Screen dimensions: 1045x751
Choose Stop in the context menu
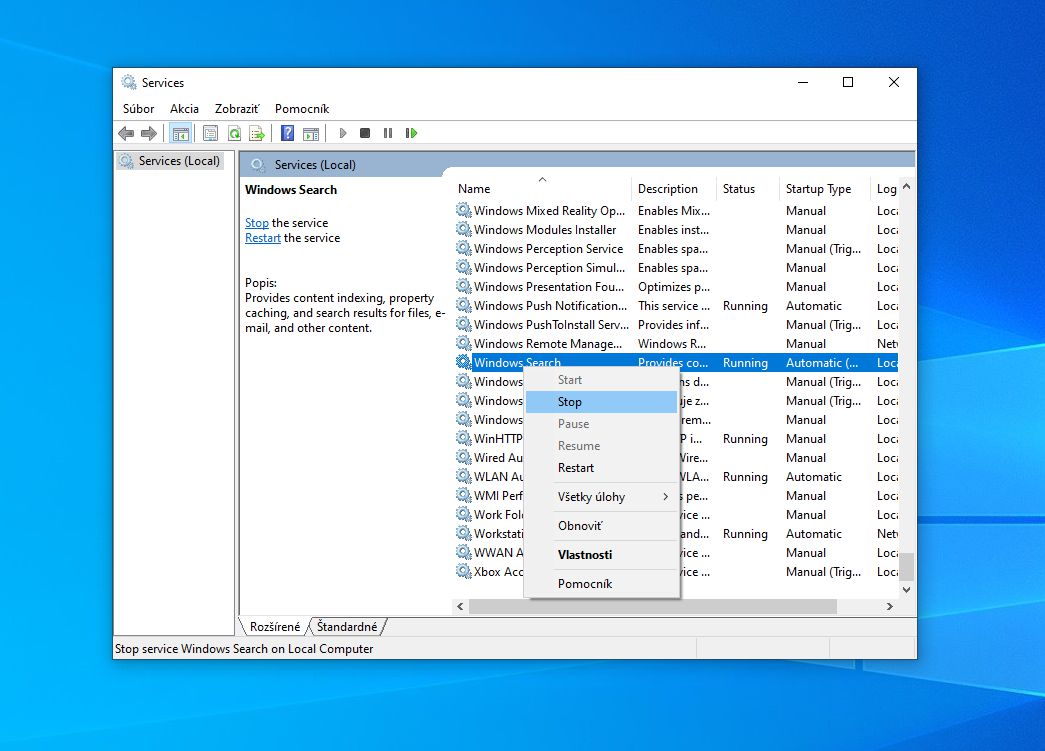[x=601, y=402]
